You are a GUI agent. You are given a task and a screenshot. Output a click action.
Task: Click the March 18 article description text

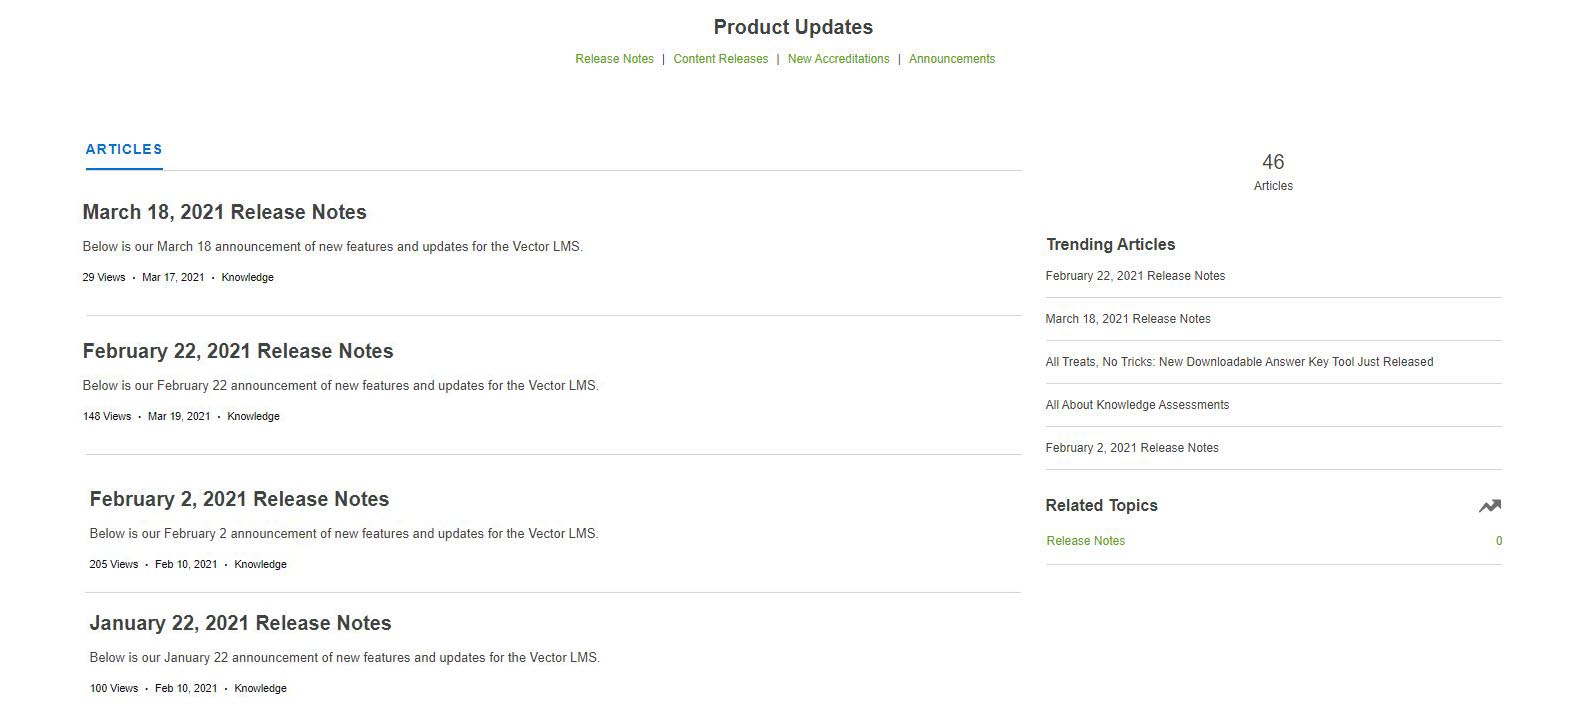332,247
